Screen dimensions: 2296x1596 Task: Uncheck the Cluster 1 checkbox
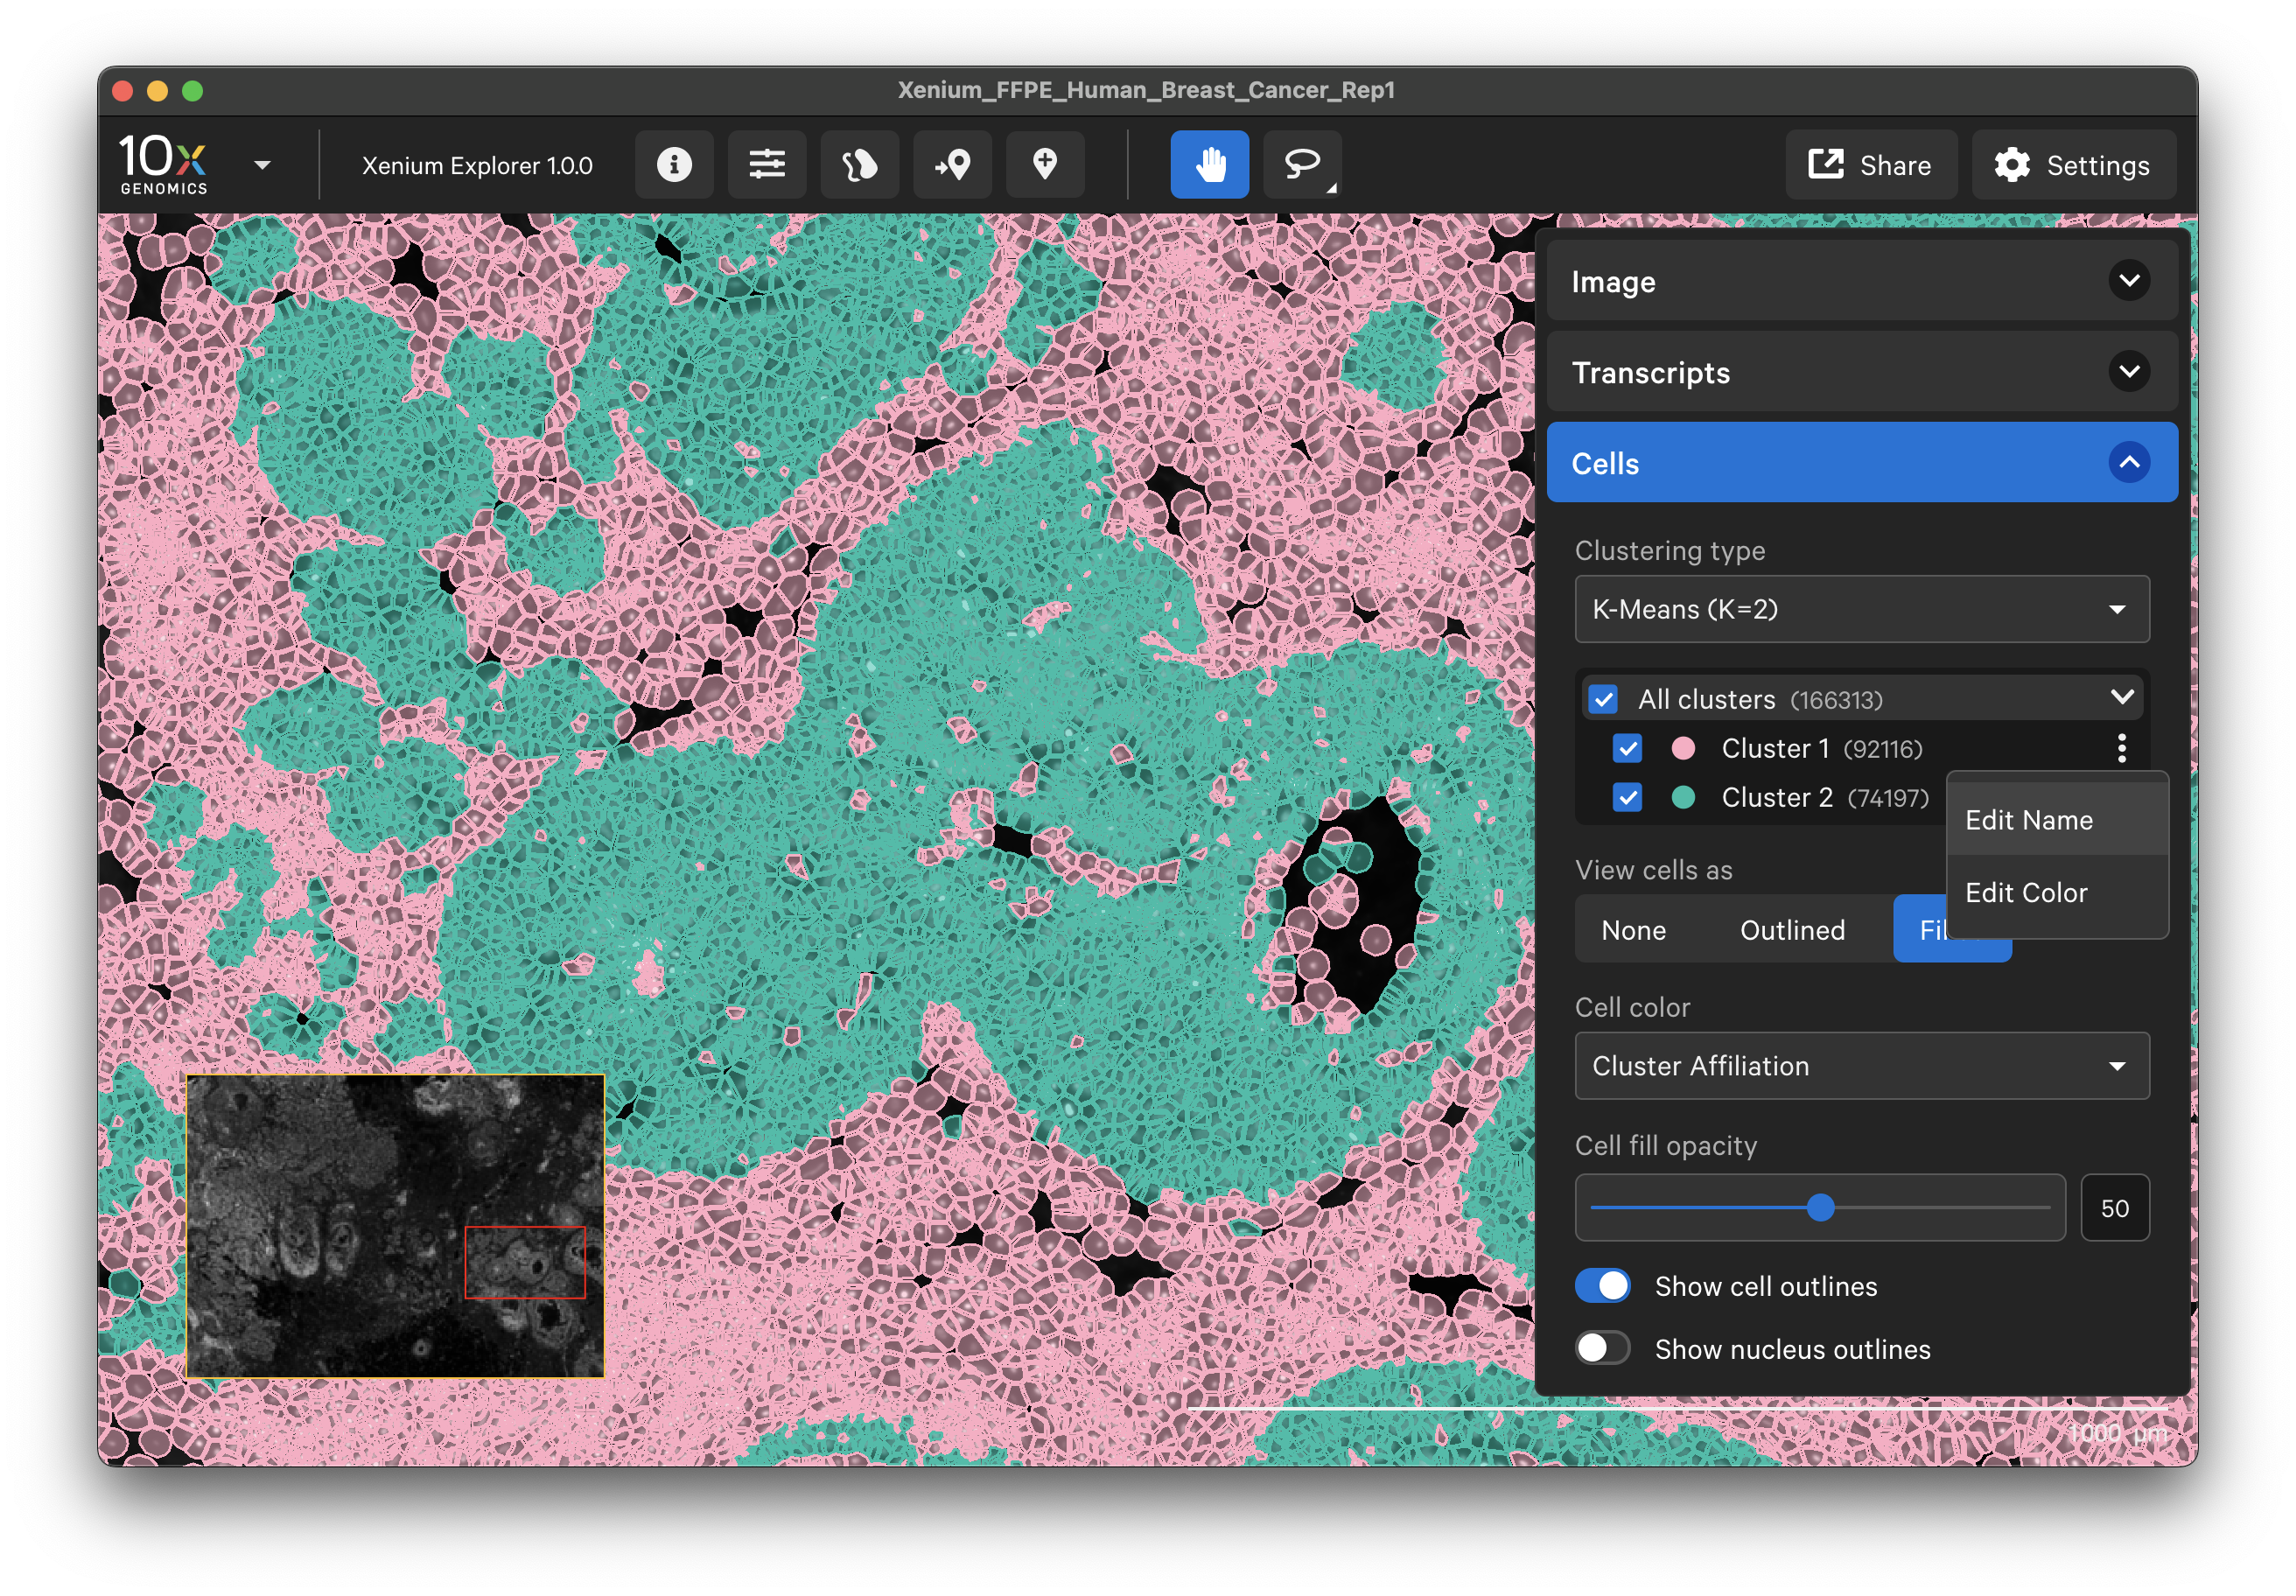coord(1627,748)
